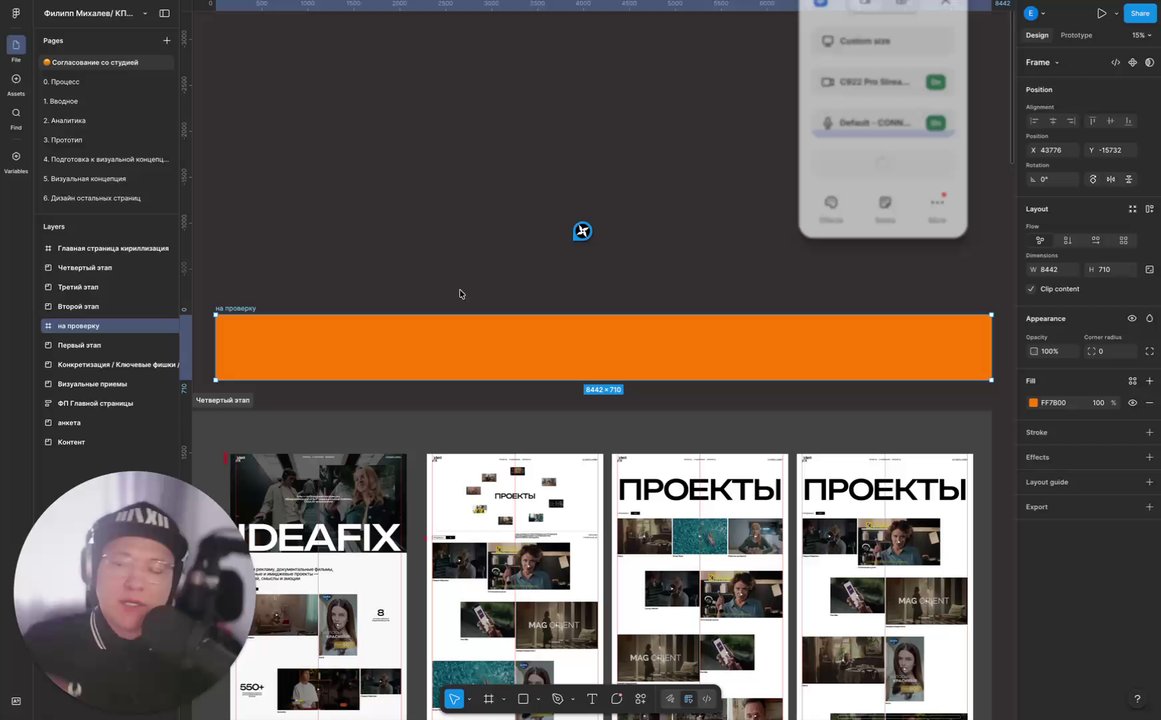
Task: Open zoom level 15% dropdown
Action: tap(1141, 35)
